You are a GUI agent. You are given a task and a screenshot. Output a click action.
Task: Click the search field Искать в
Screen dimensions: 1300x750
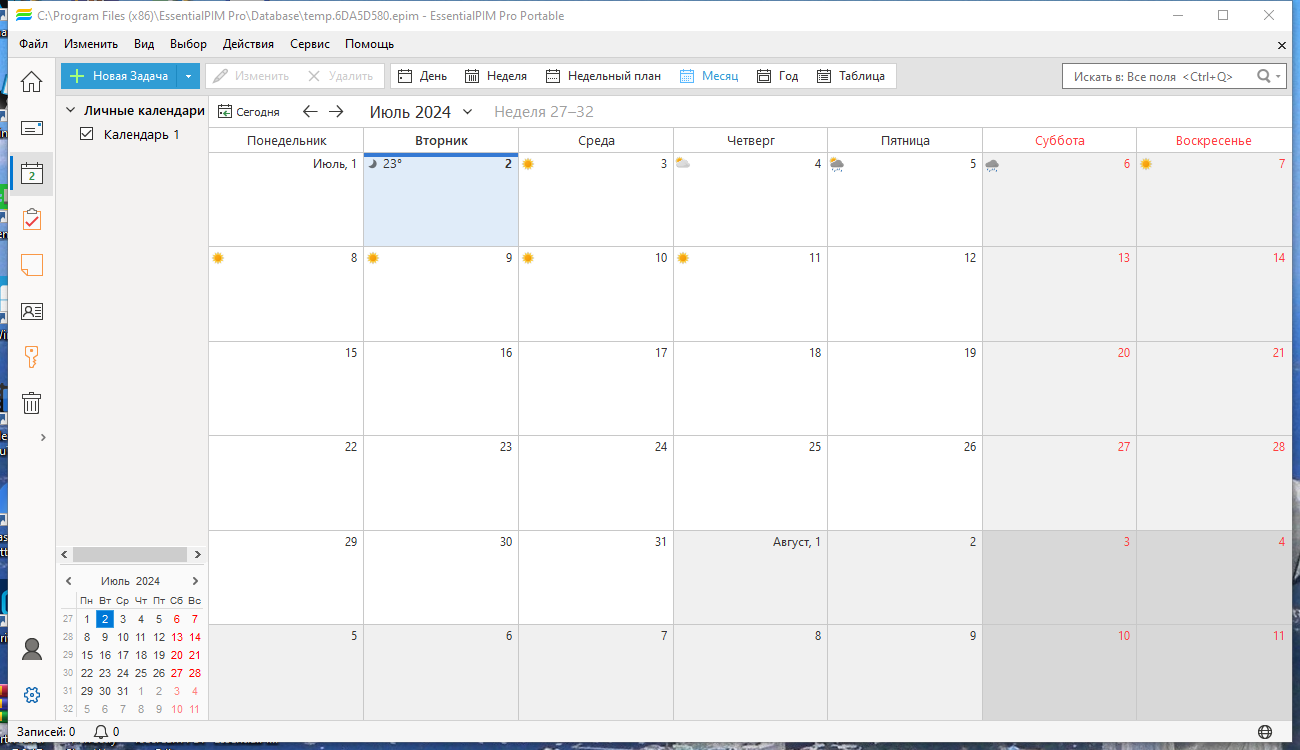1156,76
